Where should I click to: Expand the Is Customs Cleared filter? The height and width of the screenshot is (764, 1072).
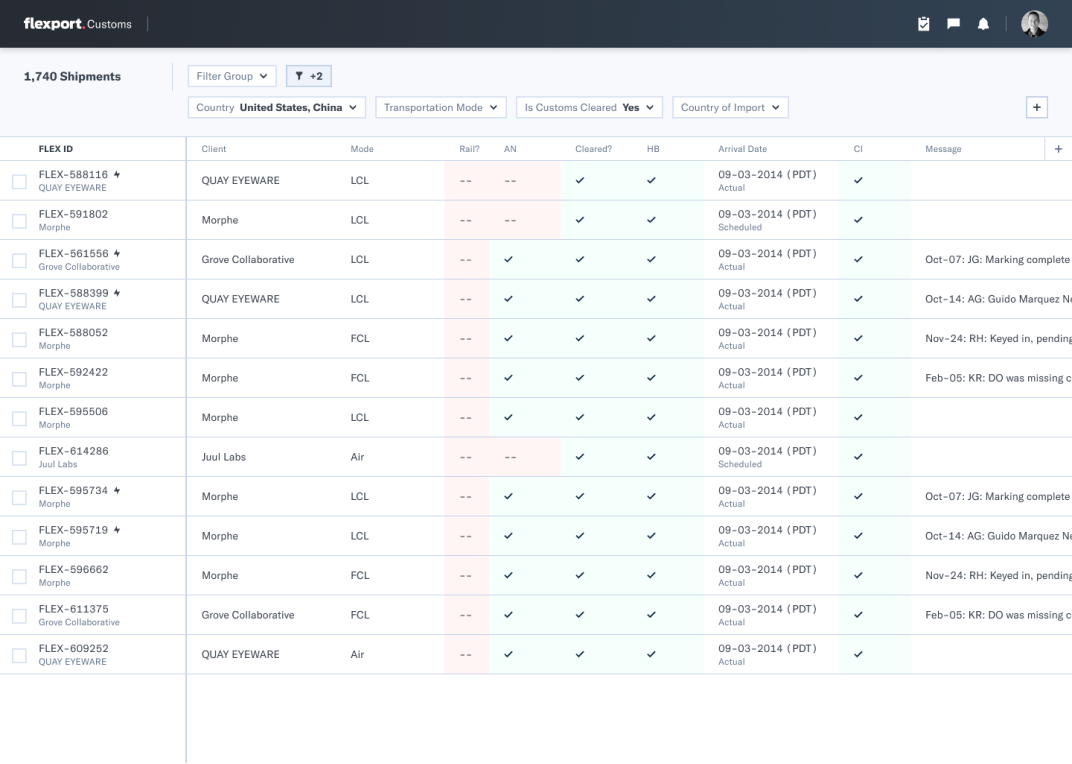[589, 107]
